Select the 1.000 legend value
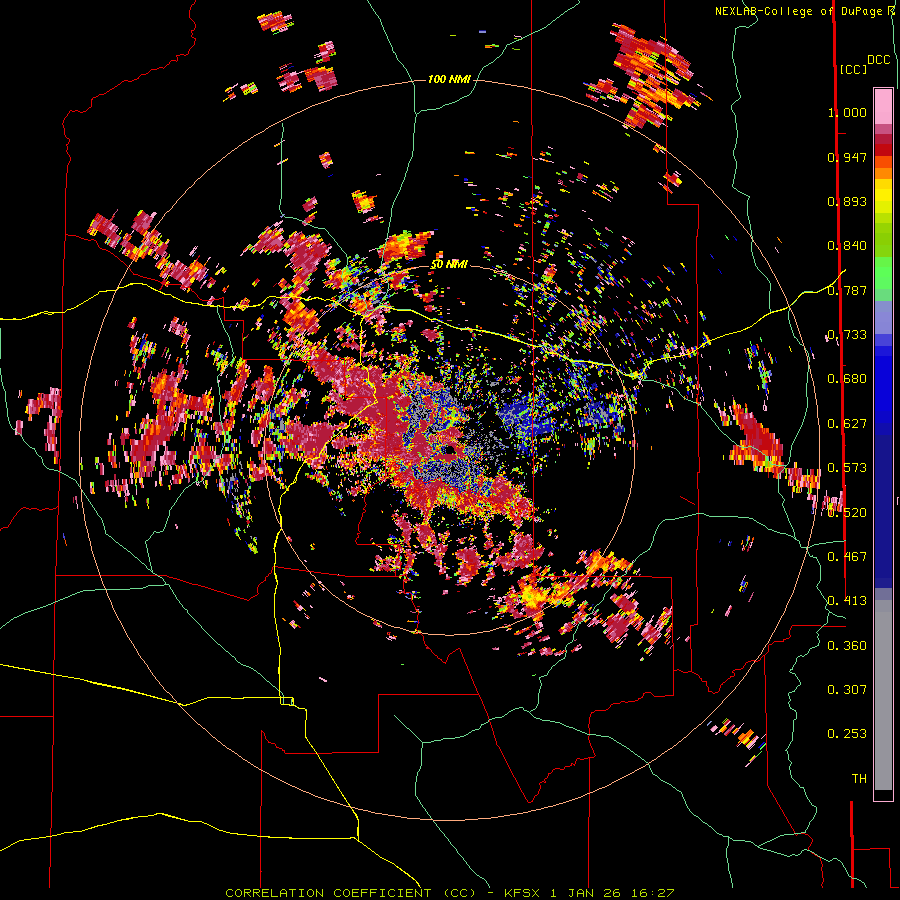 click(x=847, y=112)
